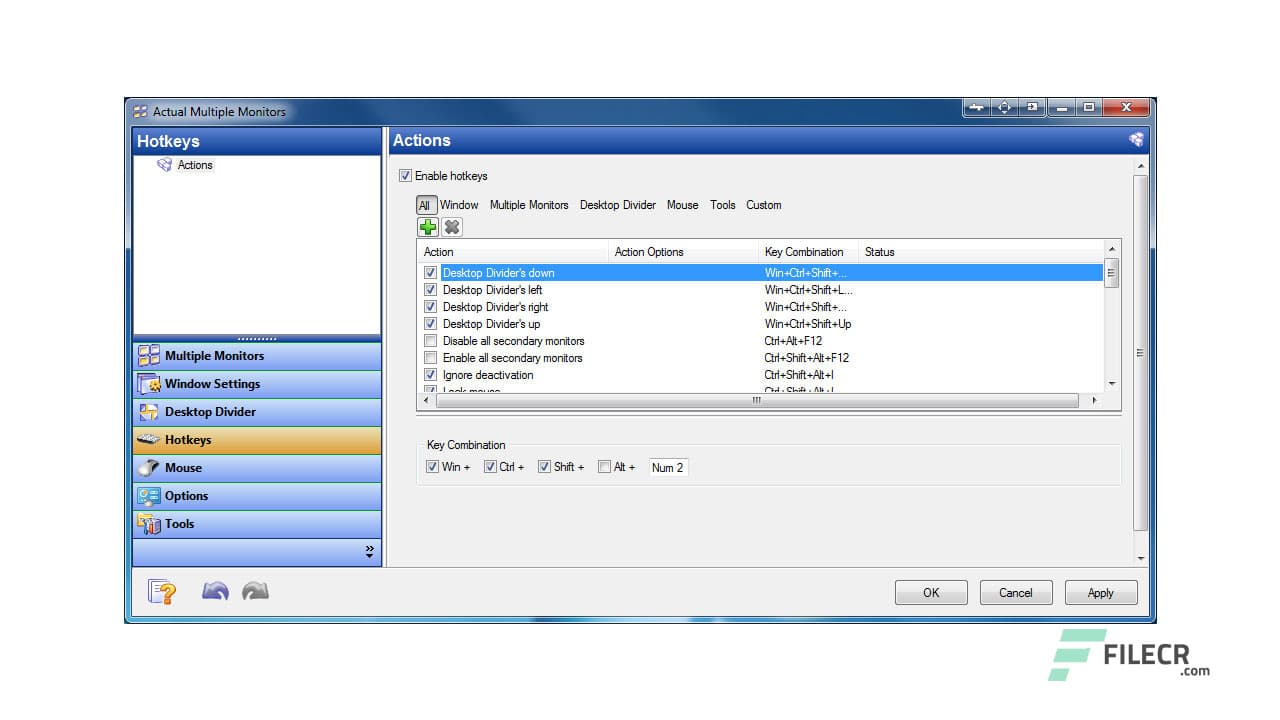
Task: Click the Key Combination column header
Action: [x=809, y=252]
